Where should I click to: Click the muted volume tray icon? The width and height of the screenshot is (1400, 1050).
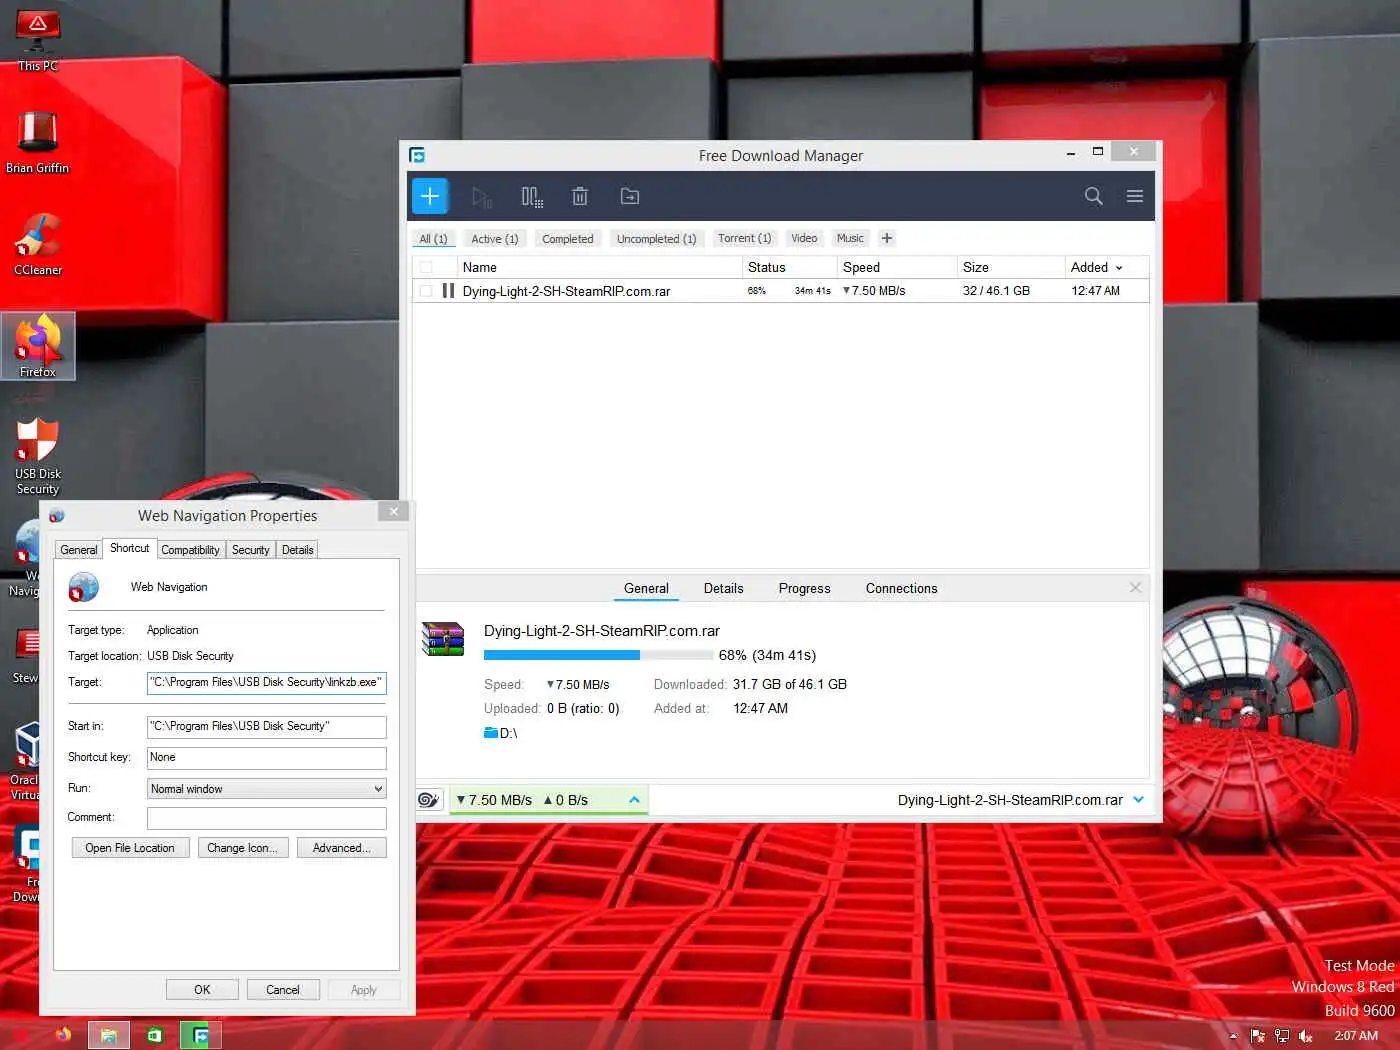[x=1305, y=1036]
